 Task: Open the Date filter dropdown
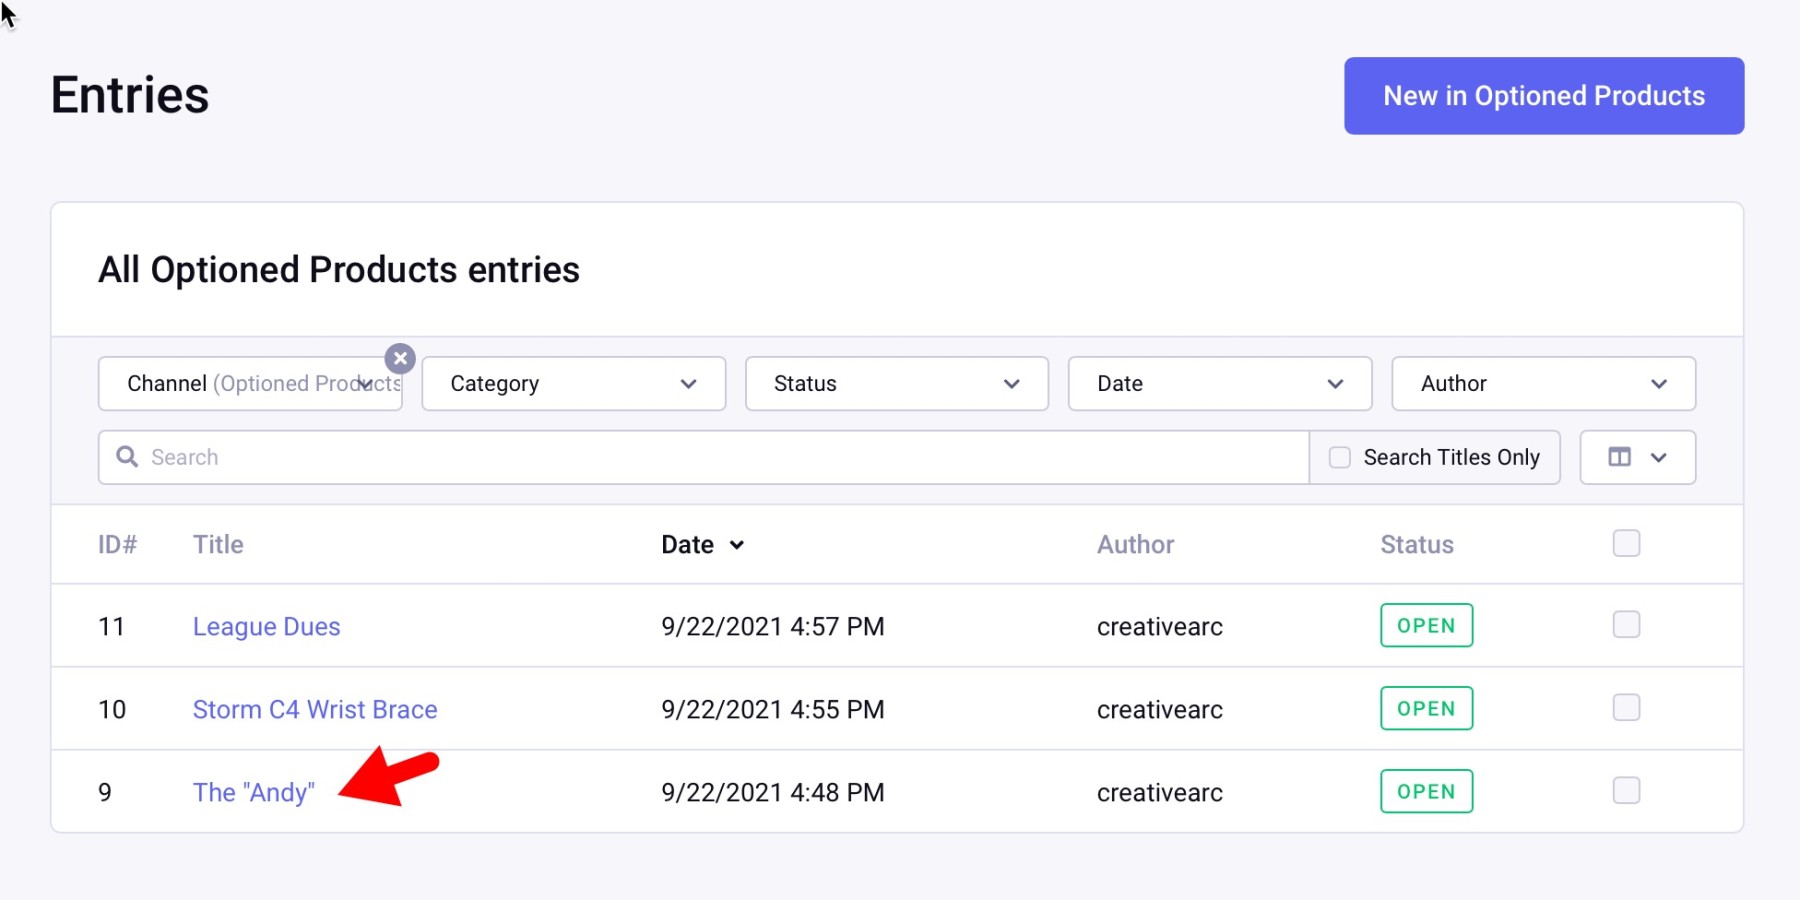(1218, 383)
